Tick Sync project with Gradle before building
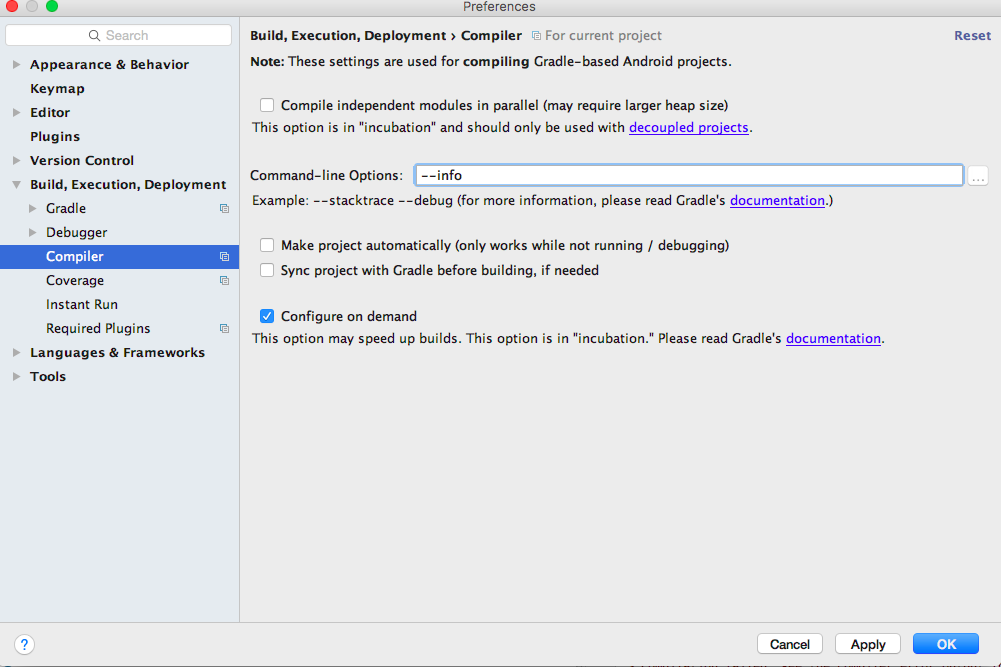1001x667 pixels. tap(267, 271)
